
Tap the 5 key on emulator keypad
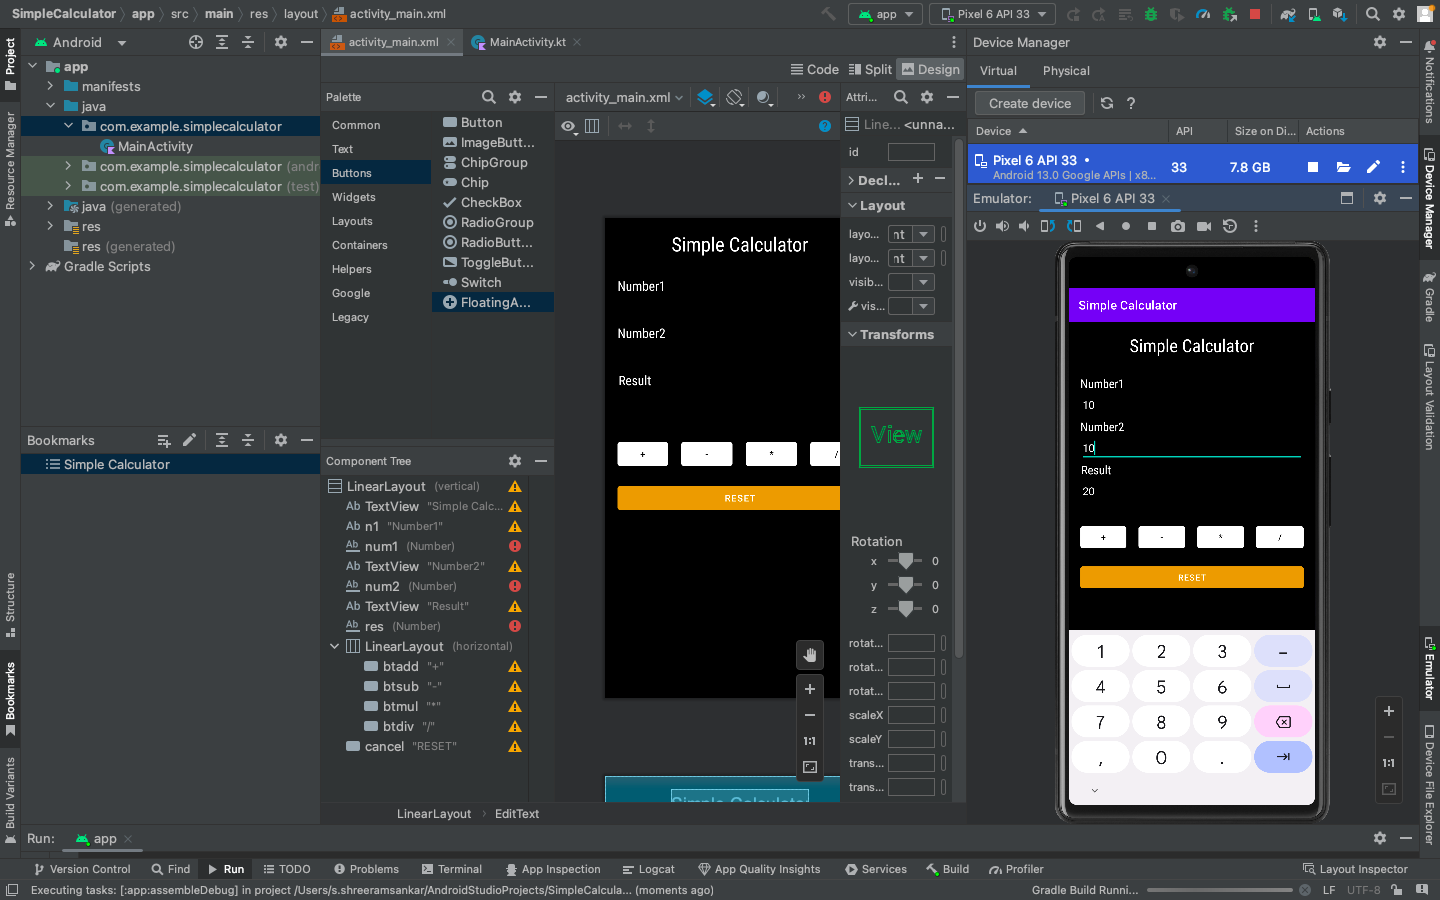(1161, 687)
